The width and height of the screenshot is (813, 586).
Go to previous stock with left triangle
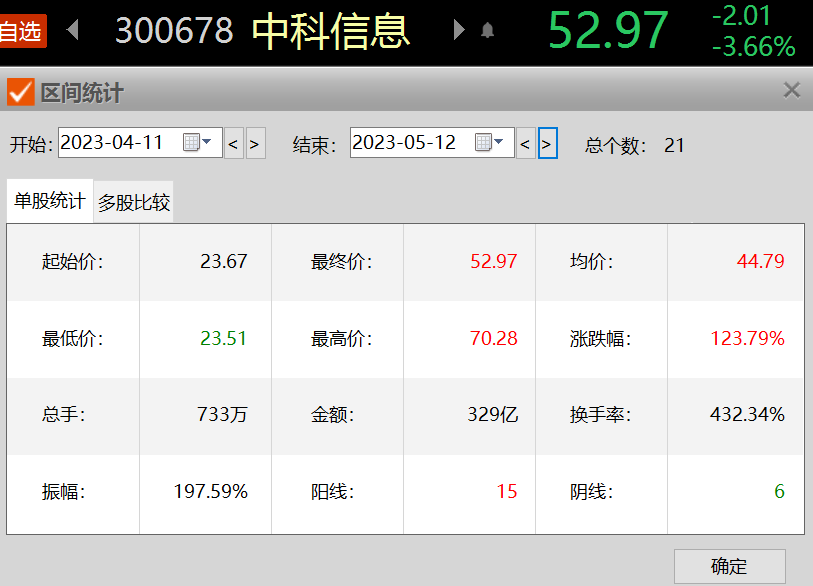pos(73,30)
